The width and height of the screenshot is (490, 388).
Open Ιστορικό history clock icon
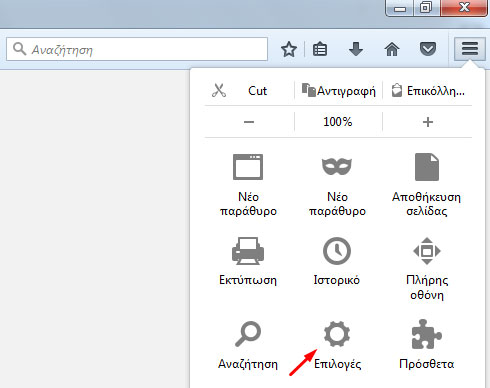pyautogui.click(x=337, y=251)
